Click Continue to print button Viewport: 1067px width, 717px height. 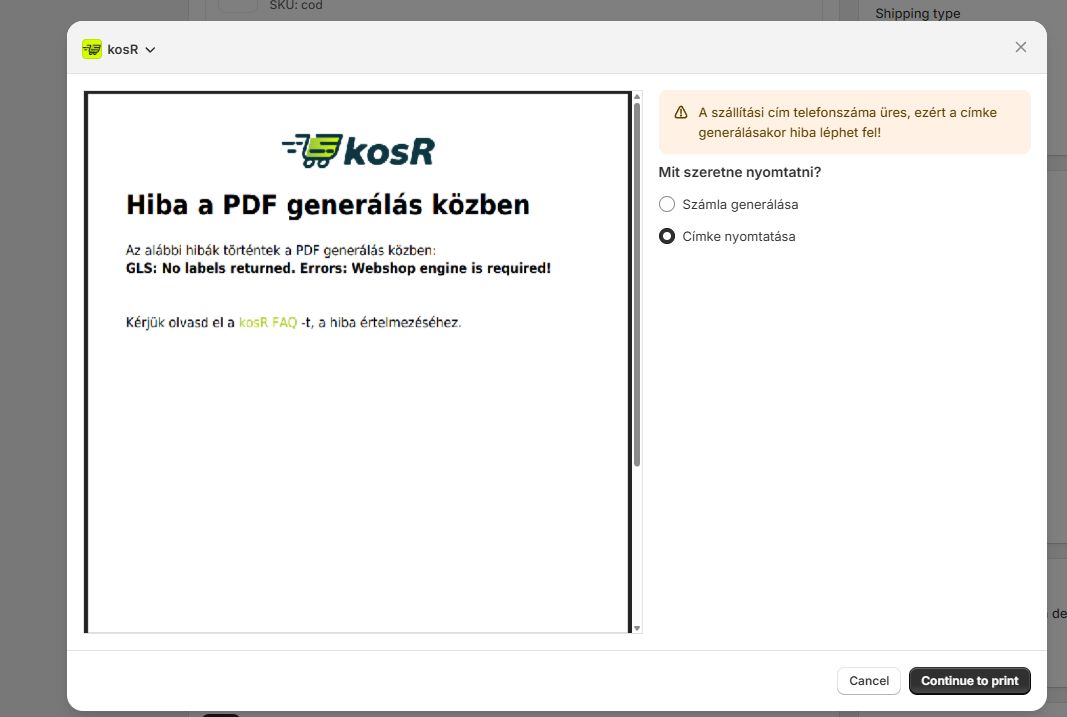click(x=969, y=681)
